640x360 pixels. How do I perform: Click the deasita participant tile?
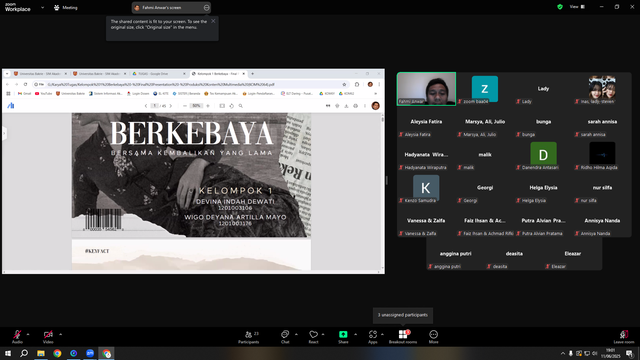tap(514, 254)
